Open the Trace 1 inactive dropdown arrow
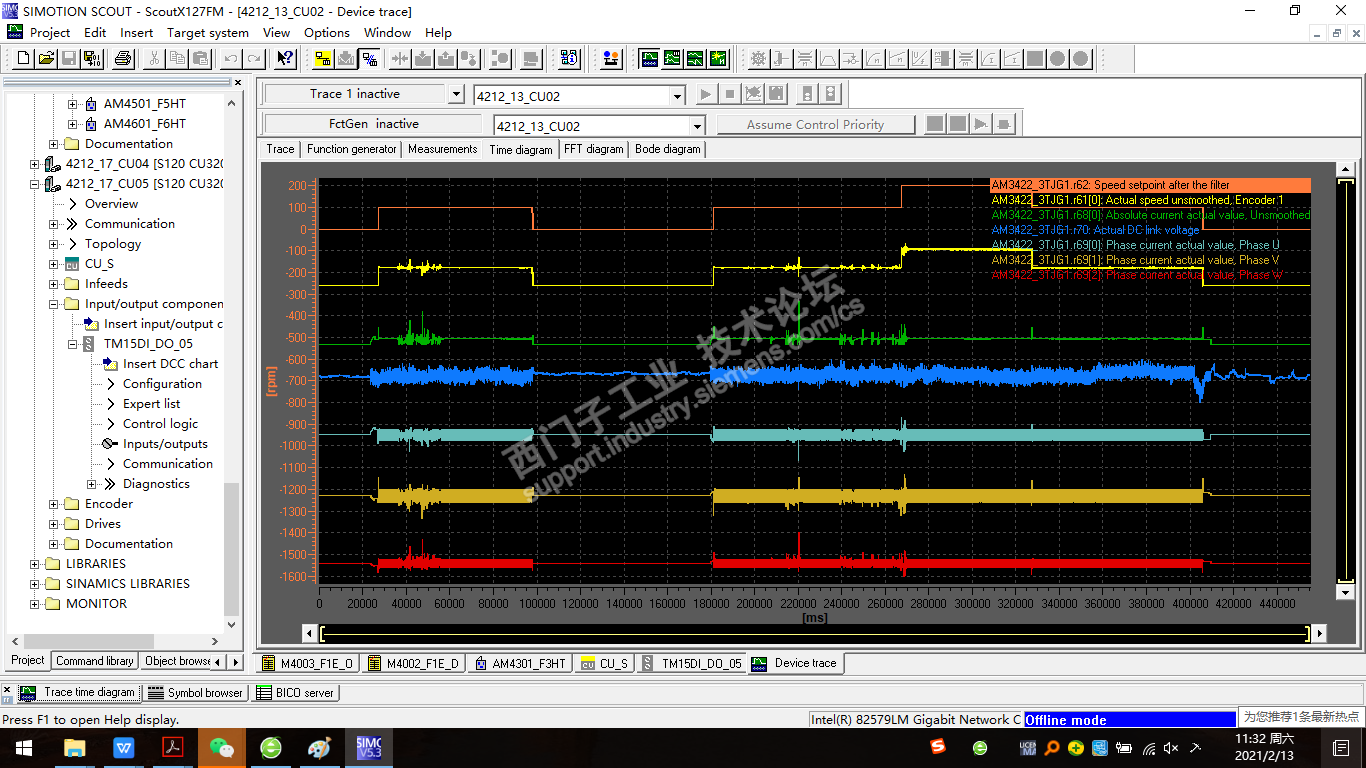This screenshot has width=1366, height=768. 456,95
